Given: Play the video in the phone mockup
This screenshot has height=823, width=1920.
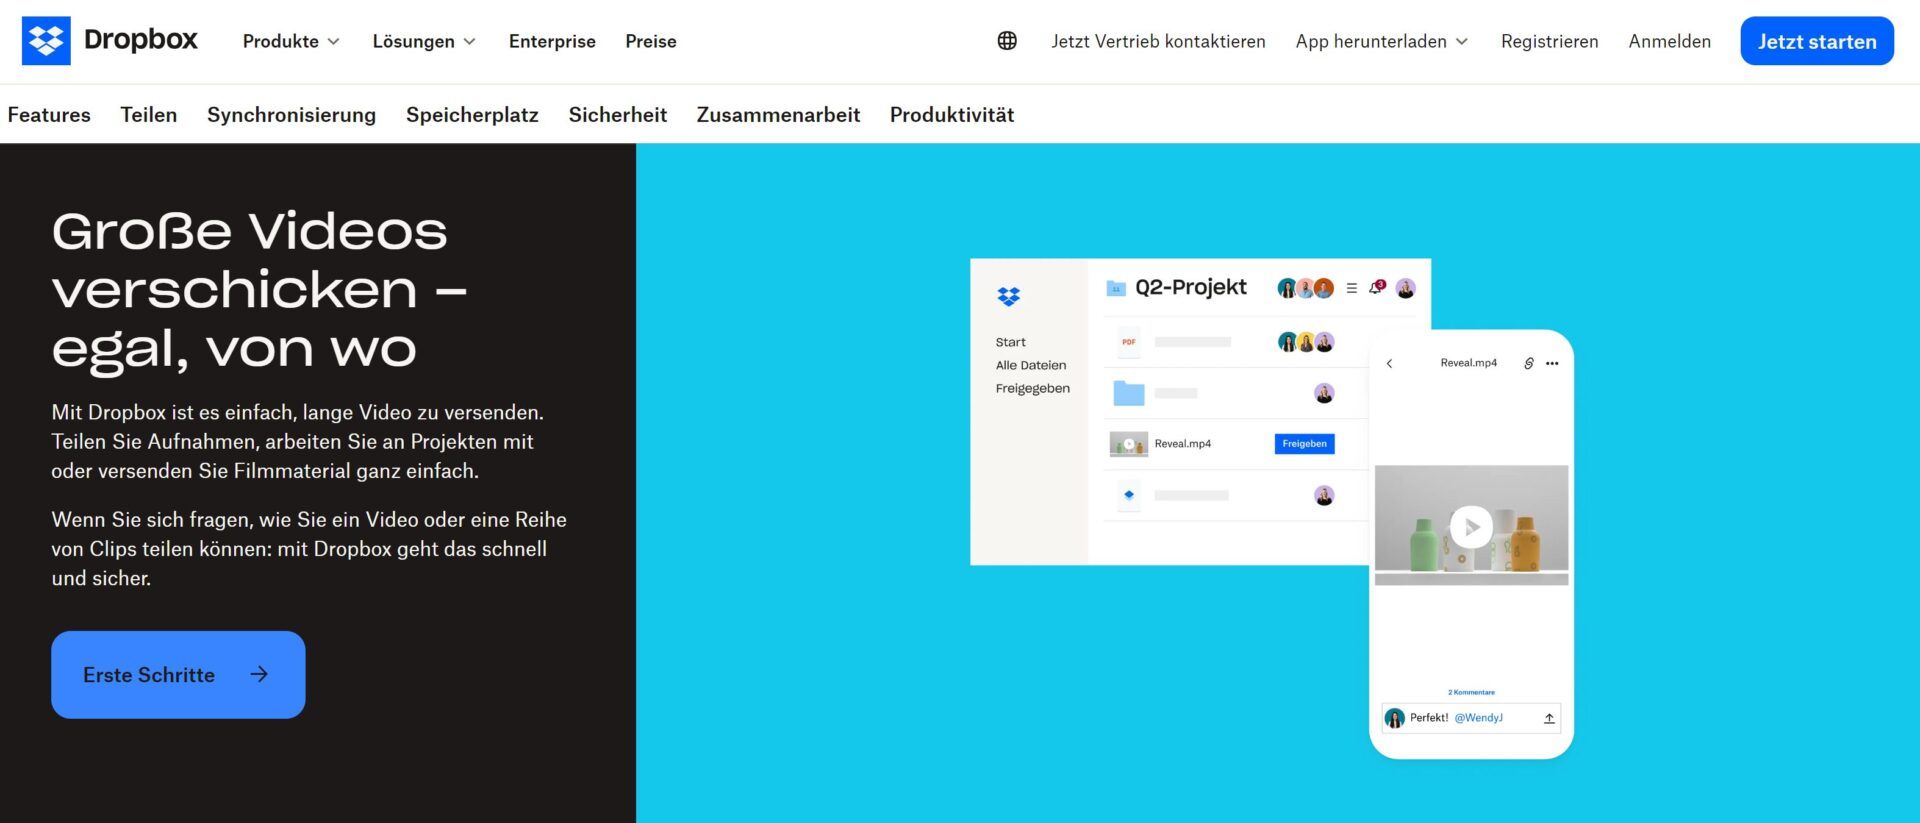Looking at the screenshot, I should [x=1471, y=527].
